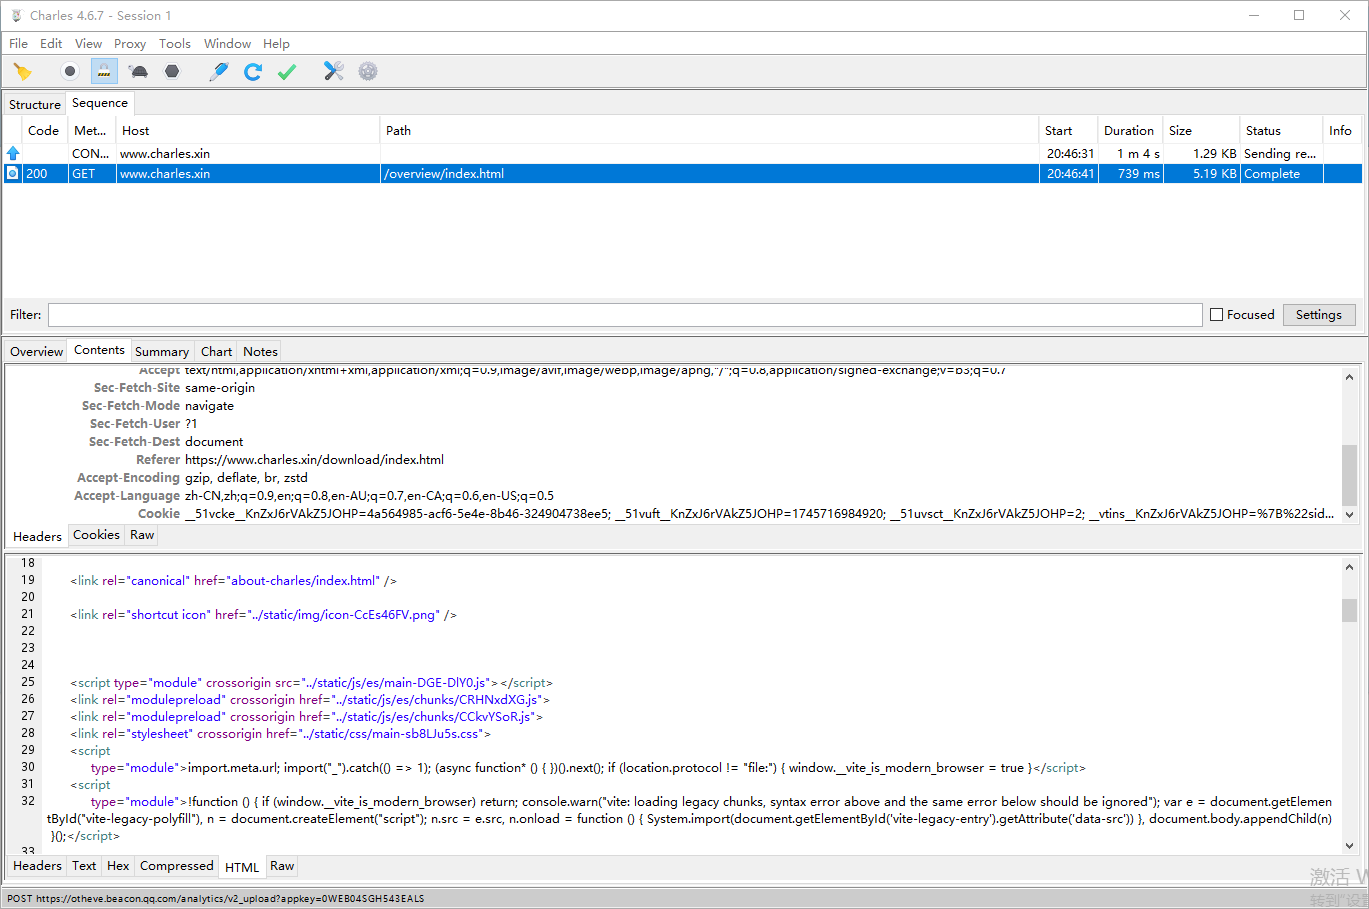Toggle breakpoints hexagon icon
This screenshot has width=1369, height=909.
click(172, 71)
